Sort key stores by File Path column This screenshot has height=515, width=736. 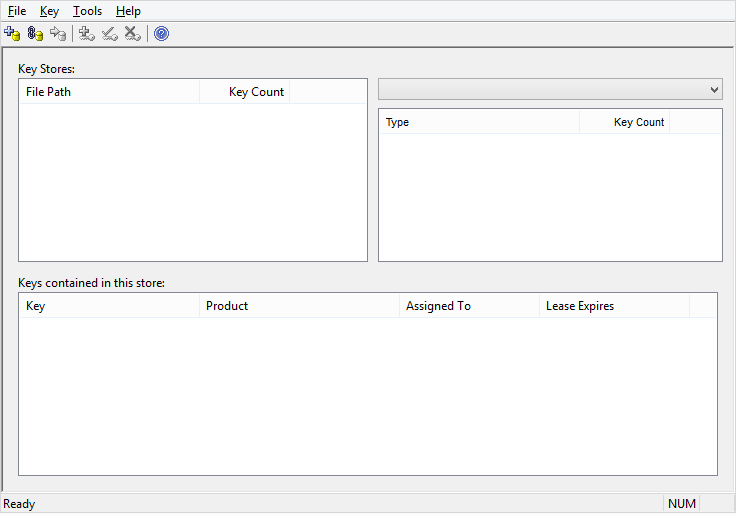[109, 92]
